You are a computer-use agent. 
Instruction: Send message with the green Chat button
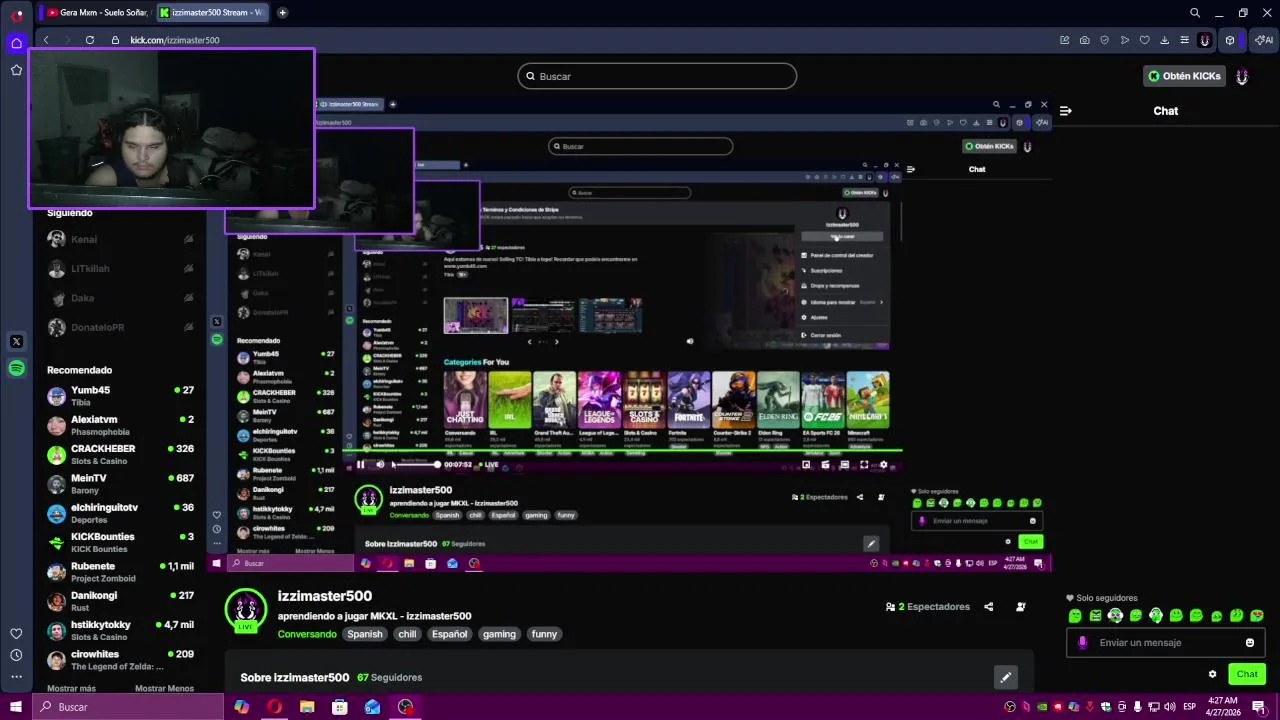point(1247,674)
